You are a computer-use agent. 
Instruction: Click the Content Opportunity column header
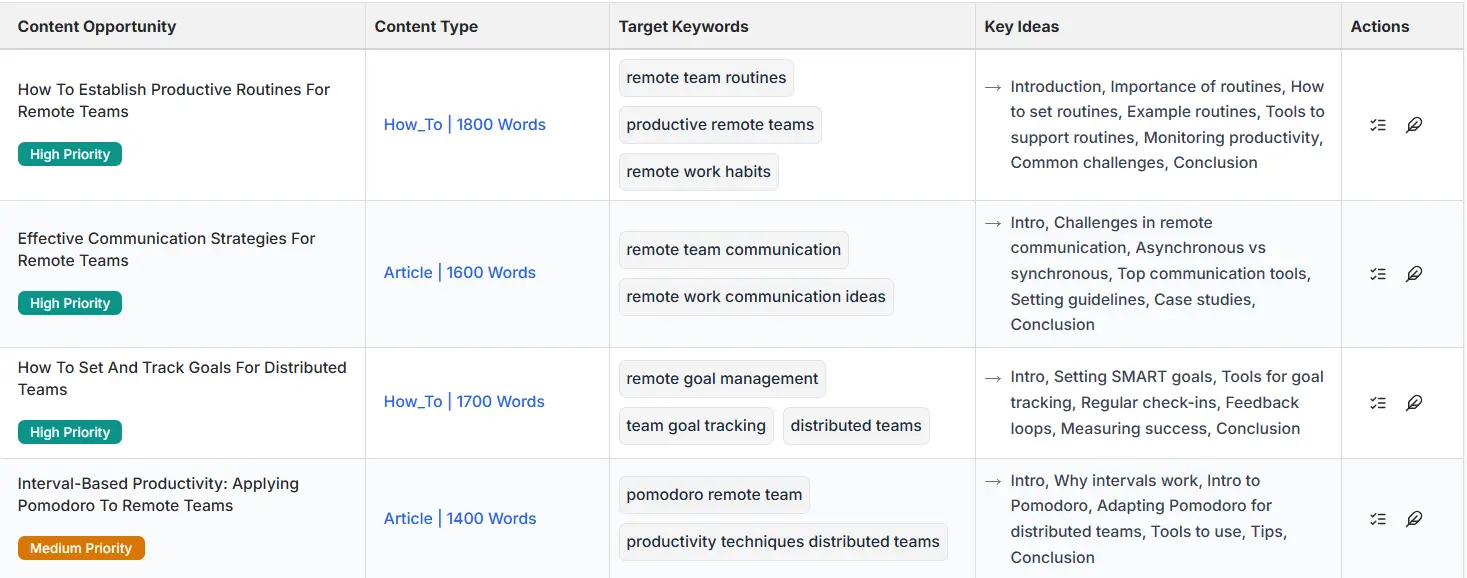tap(97, 27)
